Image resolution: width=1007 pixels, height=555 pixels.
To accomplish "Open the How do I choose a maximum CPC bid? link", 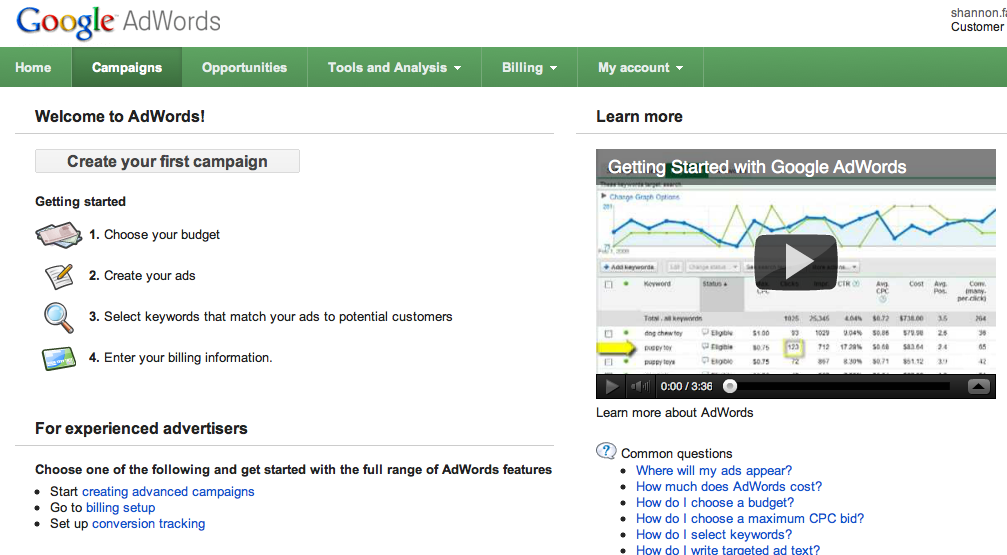I will (x=750, y=518).
